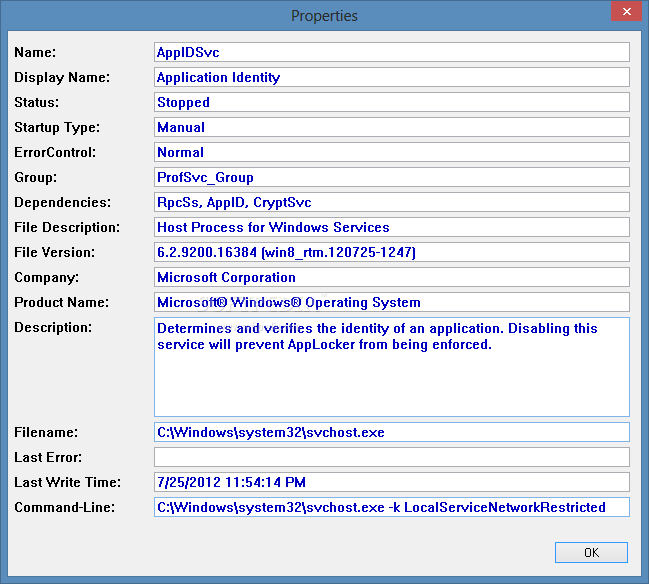Click the "Company:" label

click(x=46, y=277)
